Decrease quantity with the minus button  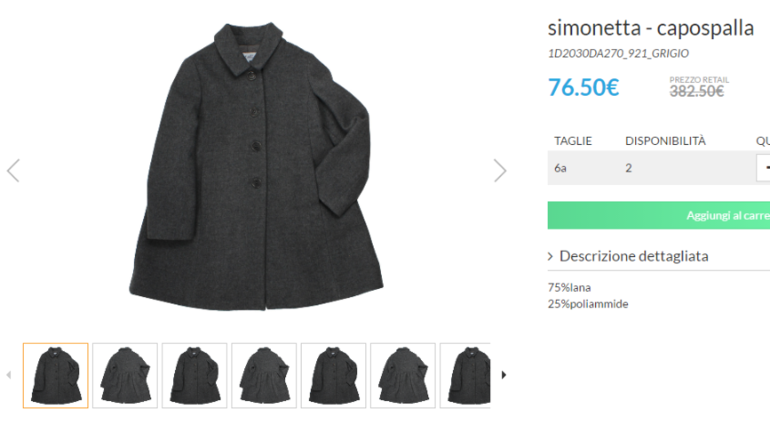[x=764, y=168]
